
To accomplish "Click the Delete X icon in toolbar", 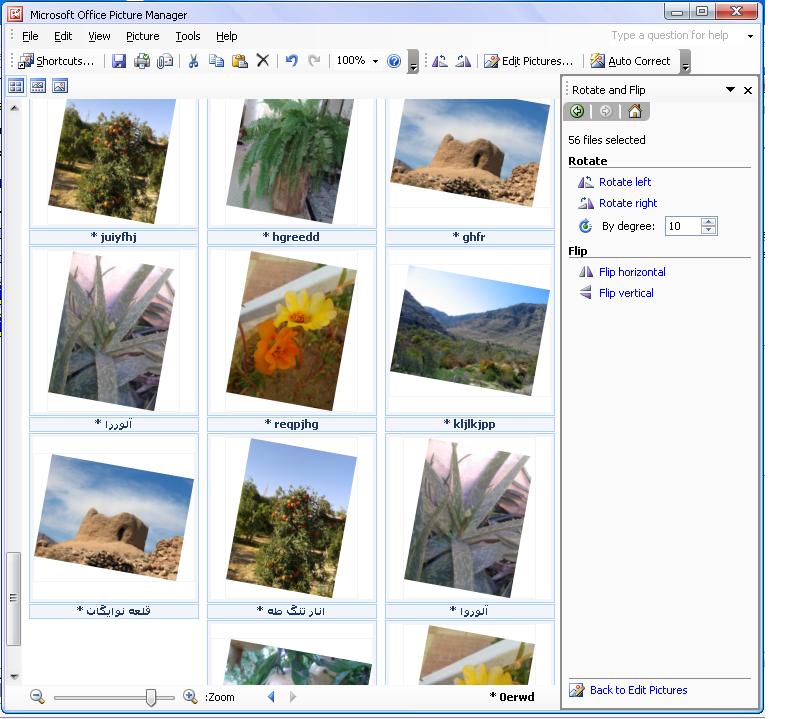I will coord(263,61).
